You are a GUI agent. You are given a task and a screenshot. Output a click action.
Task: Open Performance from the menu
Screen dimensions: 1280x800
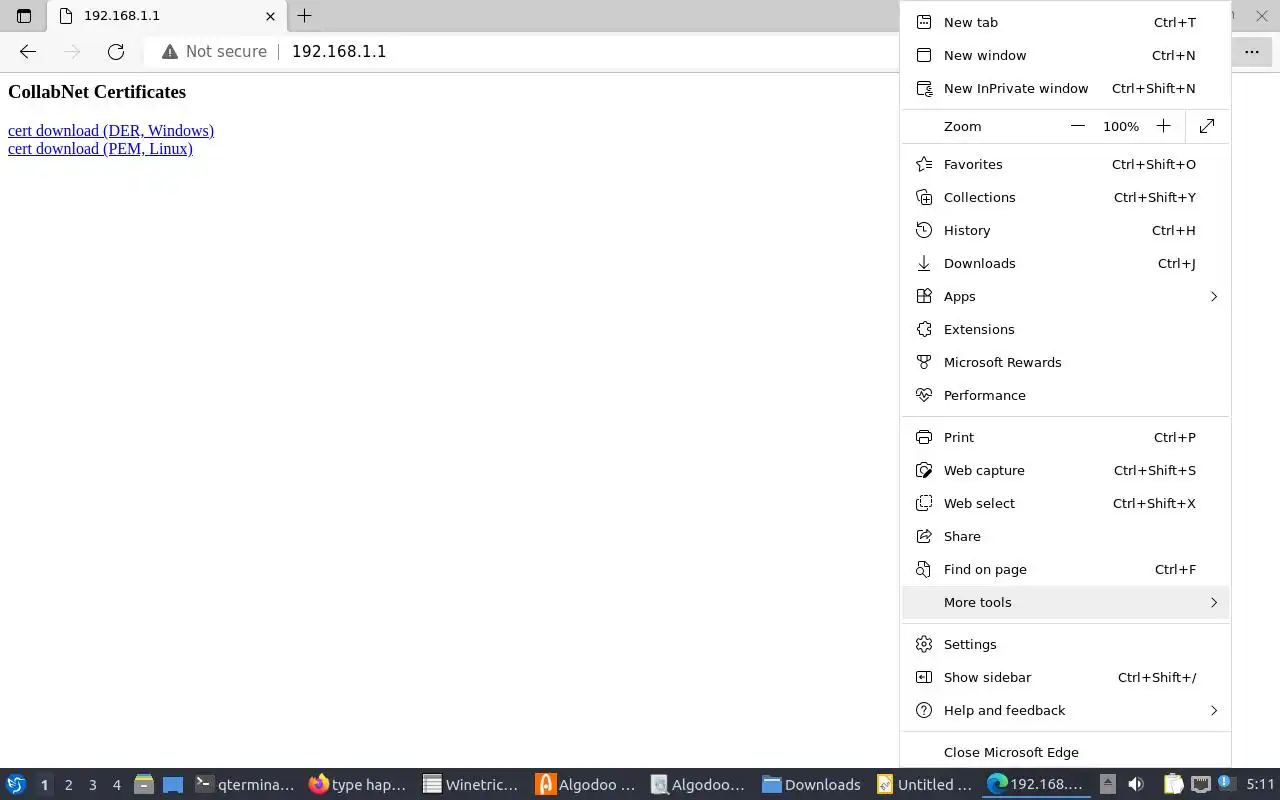click(1065, 395)
